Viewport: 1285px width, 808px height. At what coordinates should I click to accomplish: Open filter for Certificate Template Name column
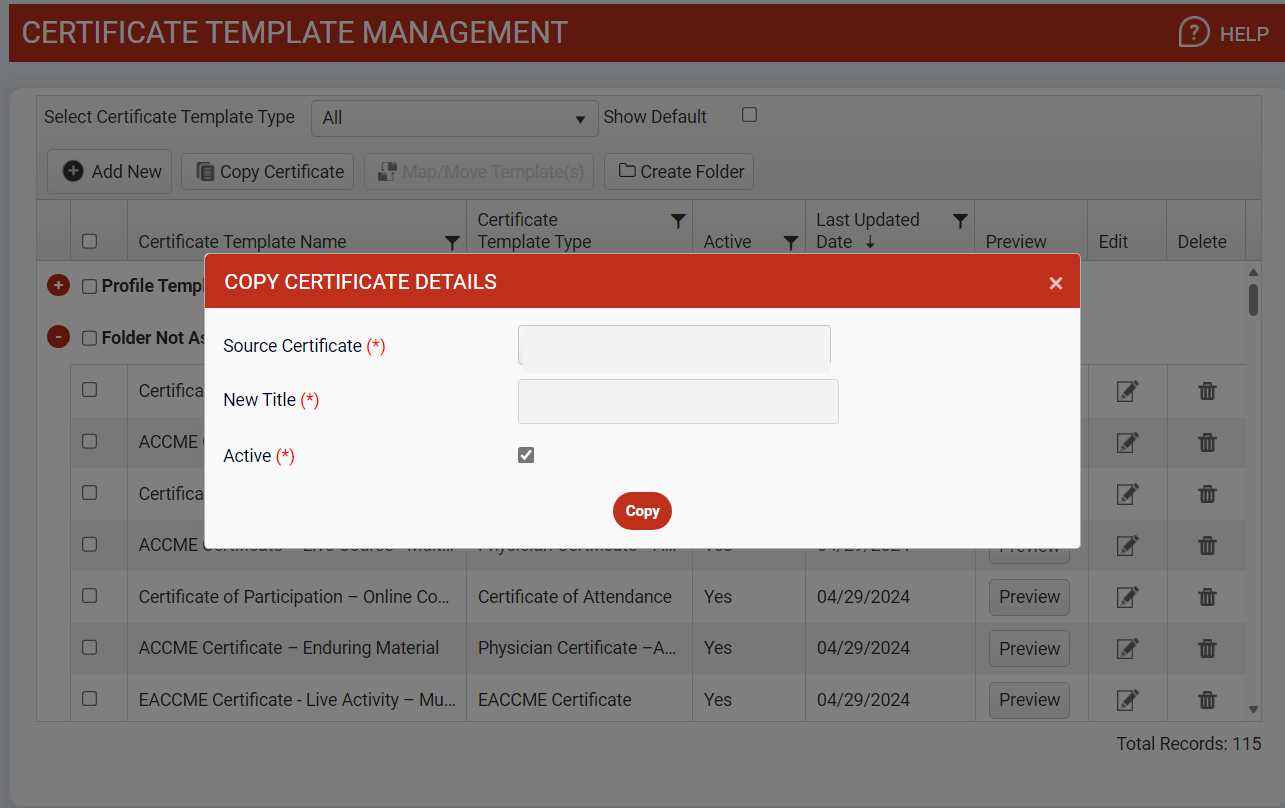pyautogui.click(x=452, y=242)
